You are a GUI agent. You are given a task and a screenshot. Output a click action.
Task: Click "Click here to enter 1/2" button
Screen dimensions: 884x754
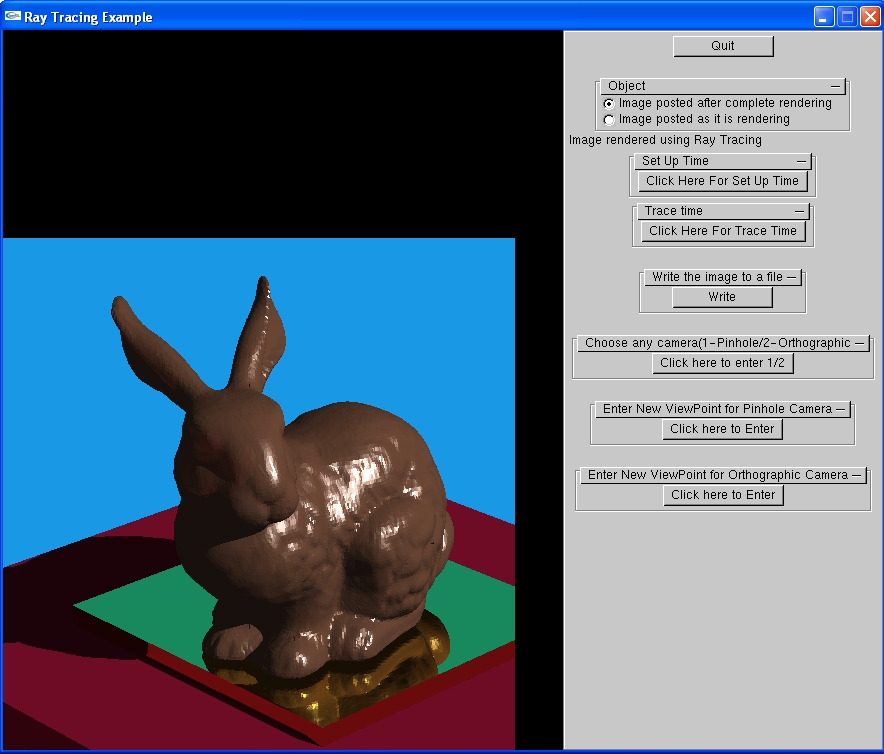point(723,363)
